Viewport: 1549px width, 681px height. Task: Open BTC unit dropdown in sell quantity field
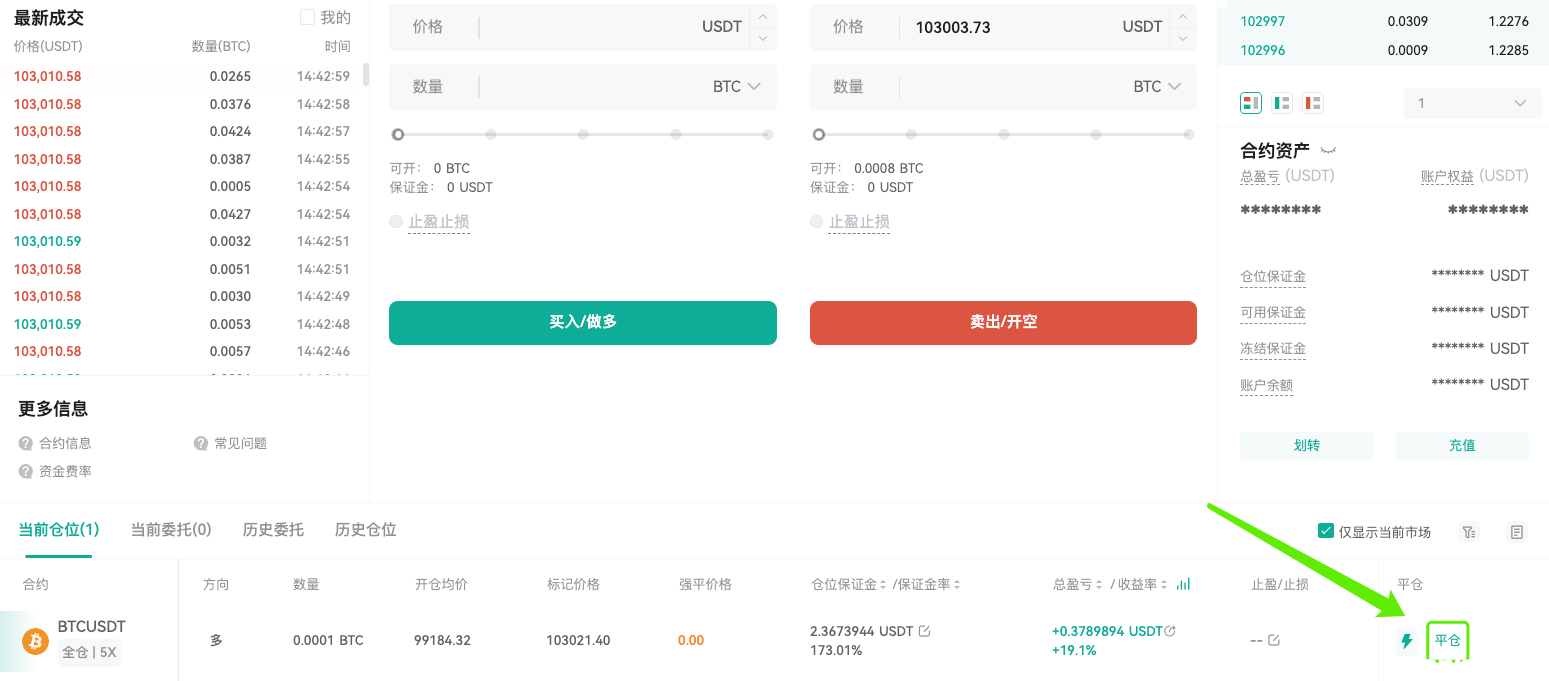[x=1158, y=87]
